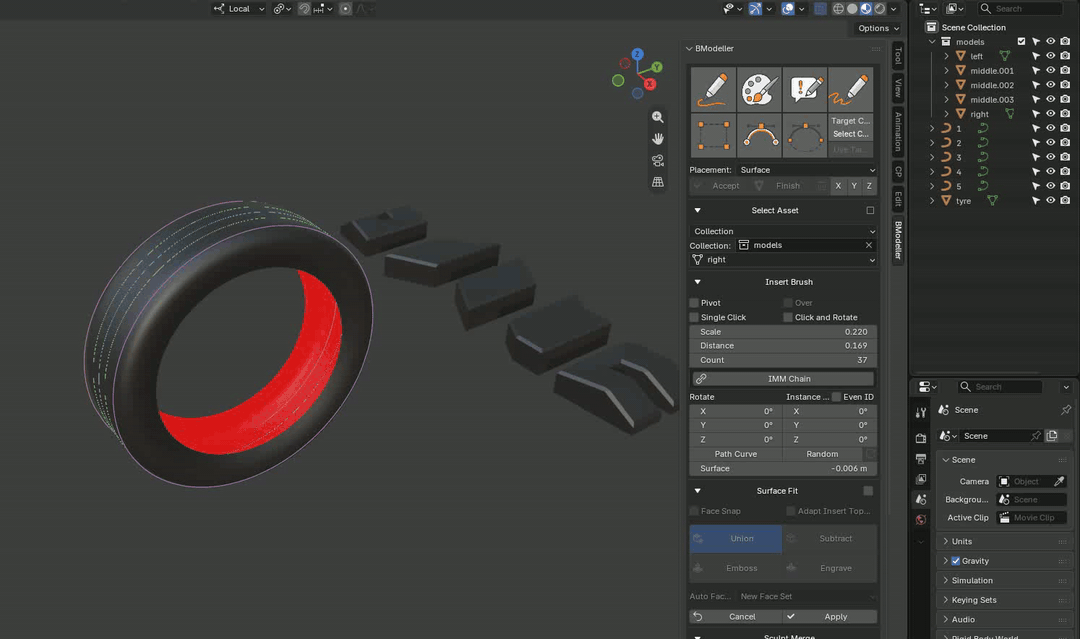Switch to the View sidebar tab
The height and width of the screenshot is (639, 1080).
coord(897,87)
